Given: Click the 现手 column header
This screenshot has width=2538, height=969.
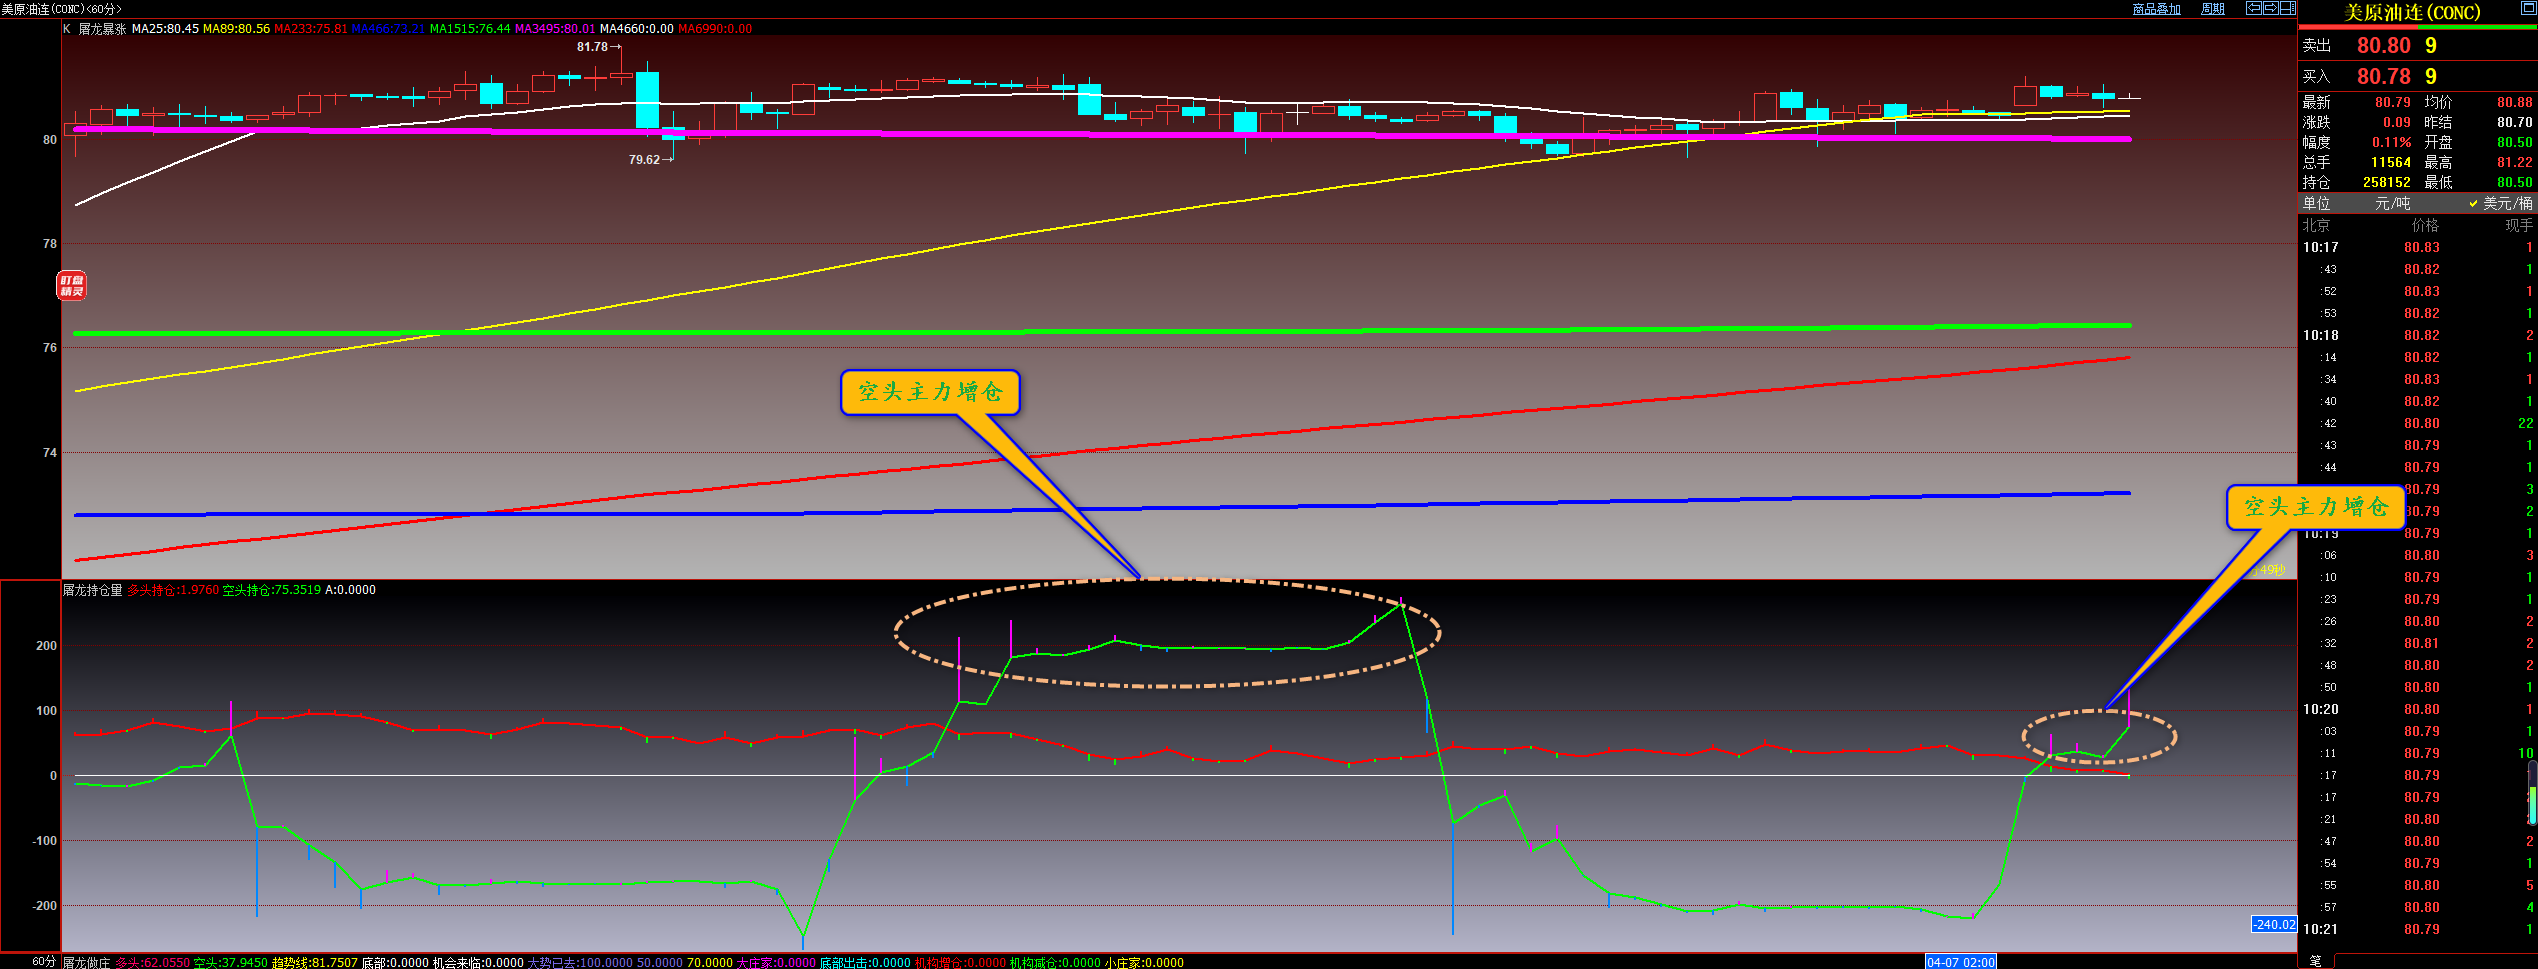Looking at the screenshot, I should (2519, 225).
